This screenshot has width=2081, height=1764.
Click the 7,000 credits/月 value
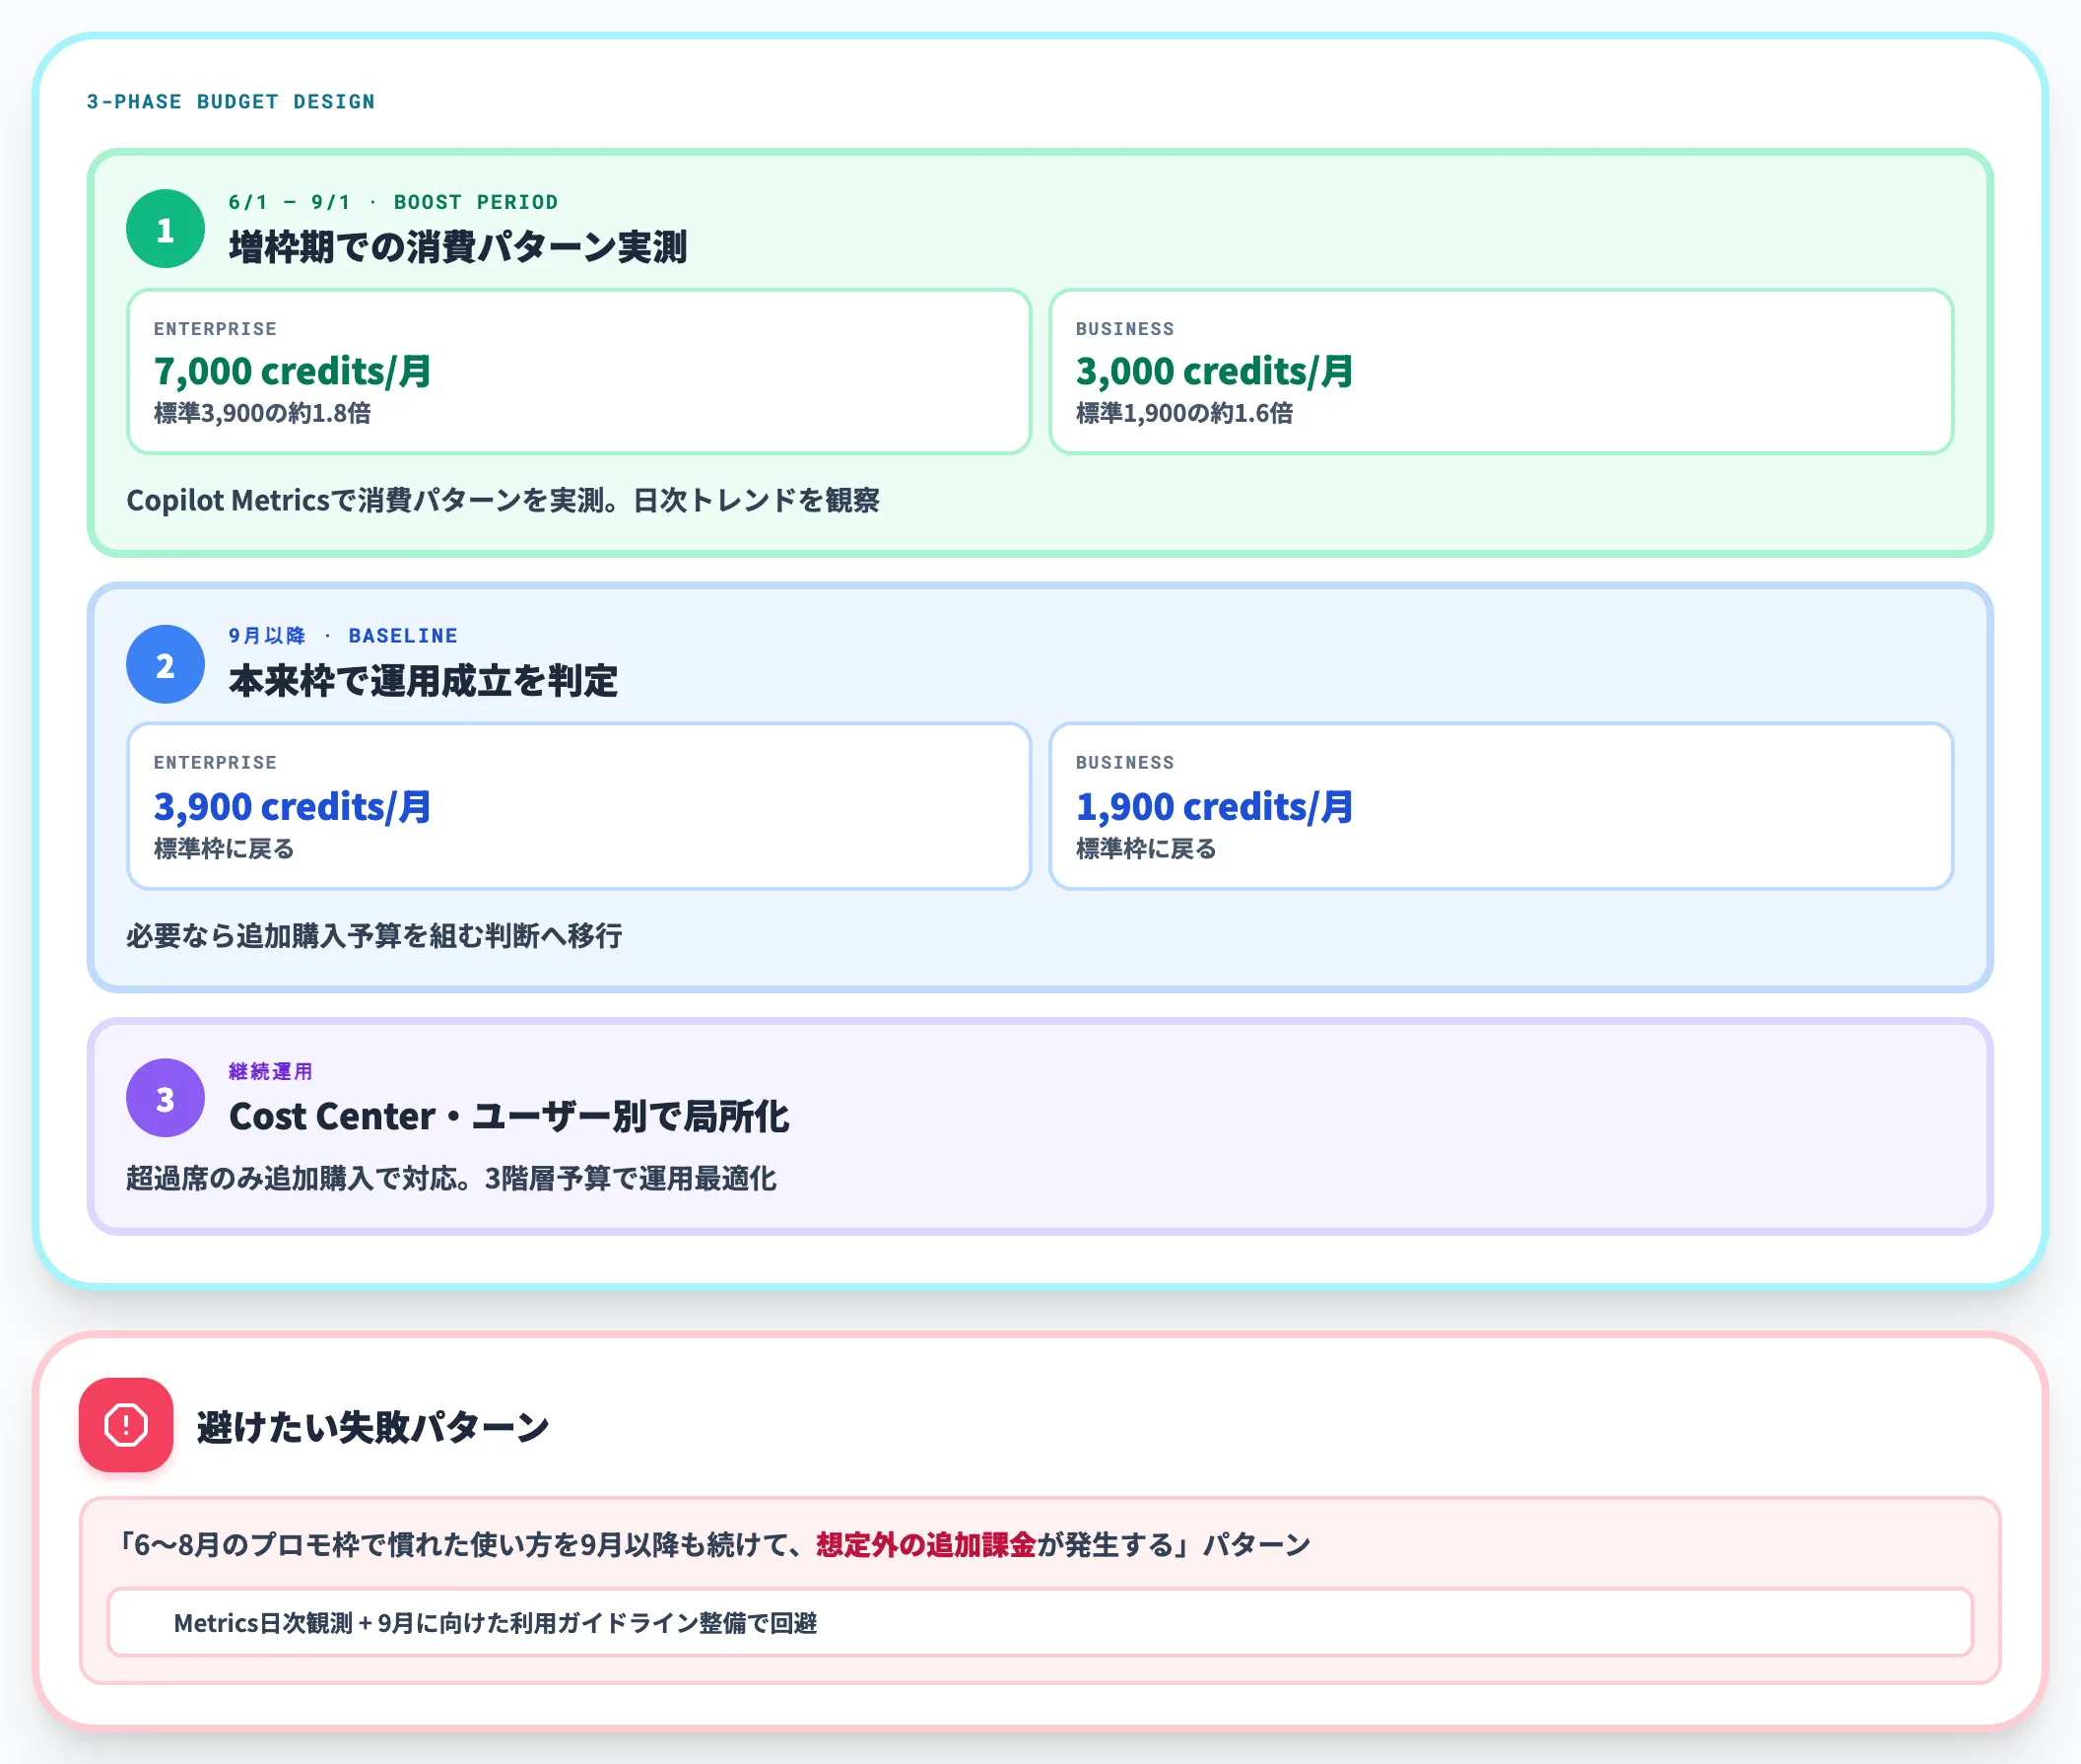(292, 371)
